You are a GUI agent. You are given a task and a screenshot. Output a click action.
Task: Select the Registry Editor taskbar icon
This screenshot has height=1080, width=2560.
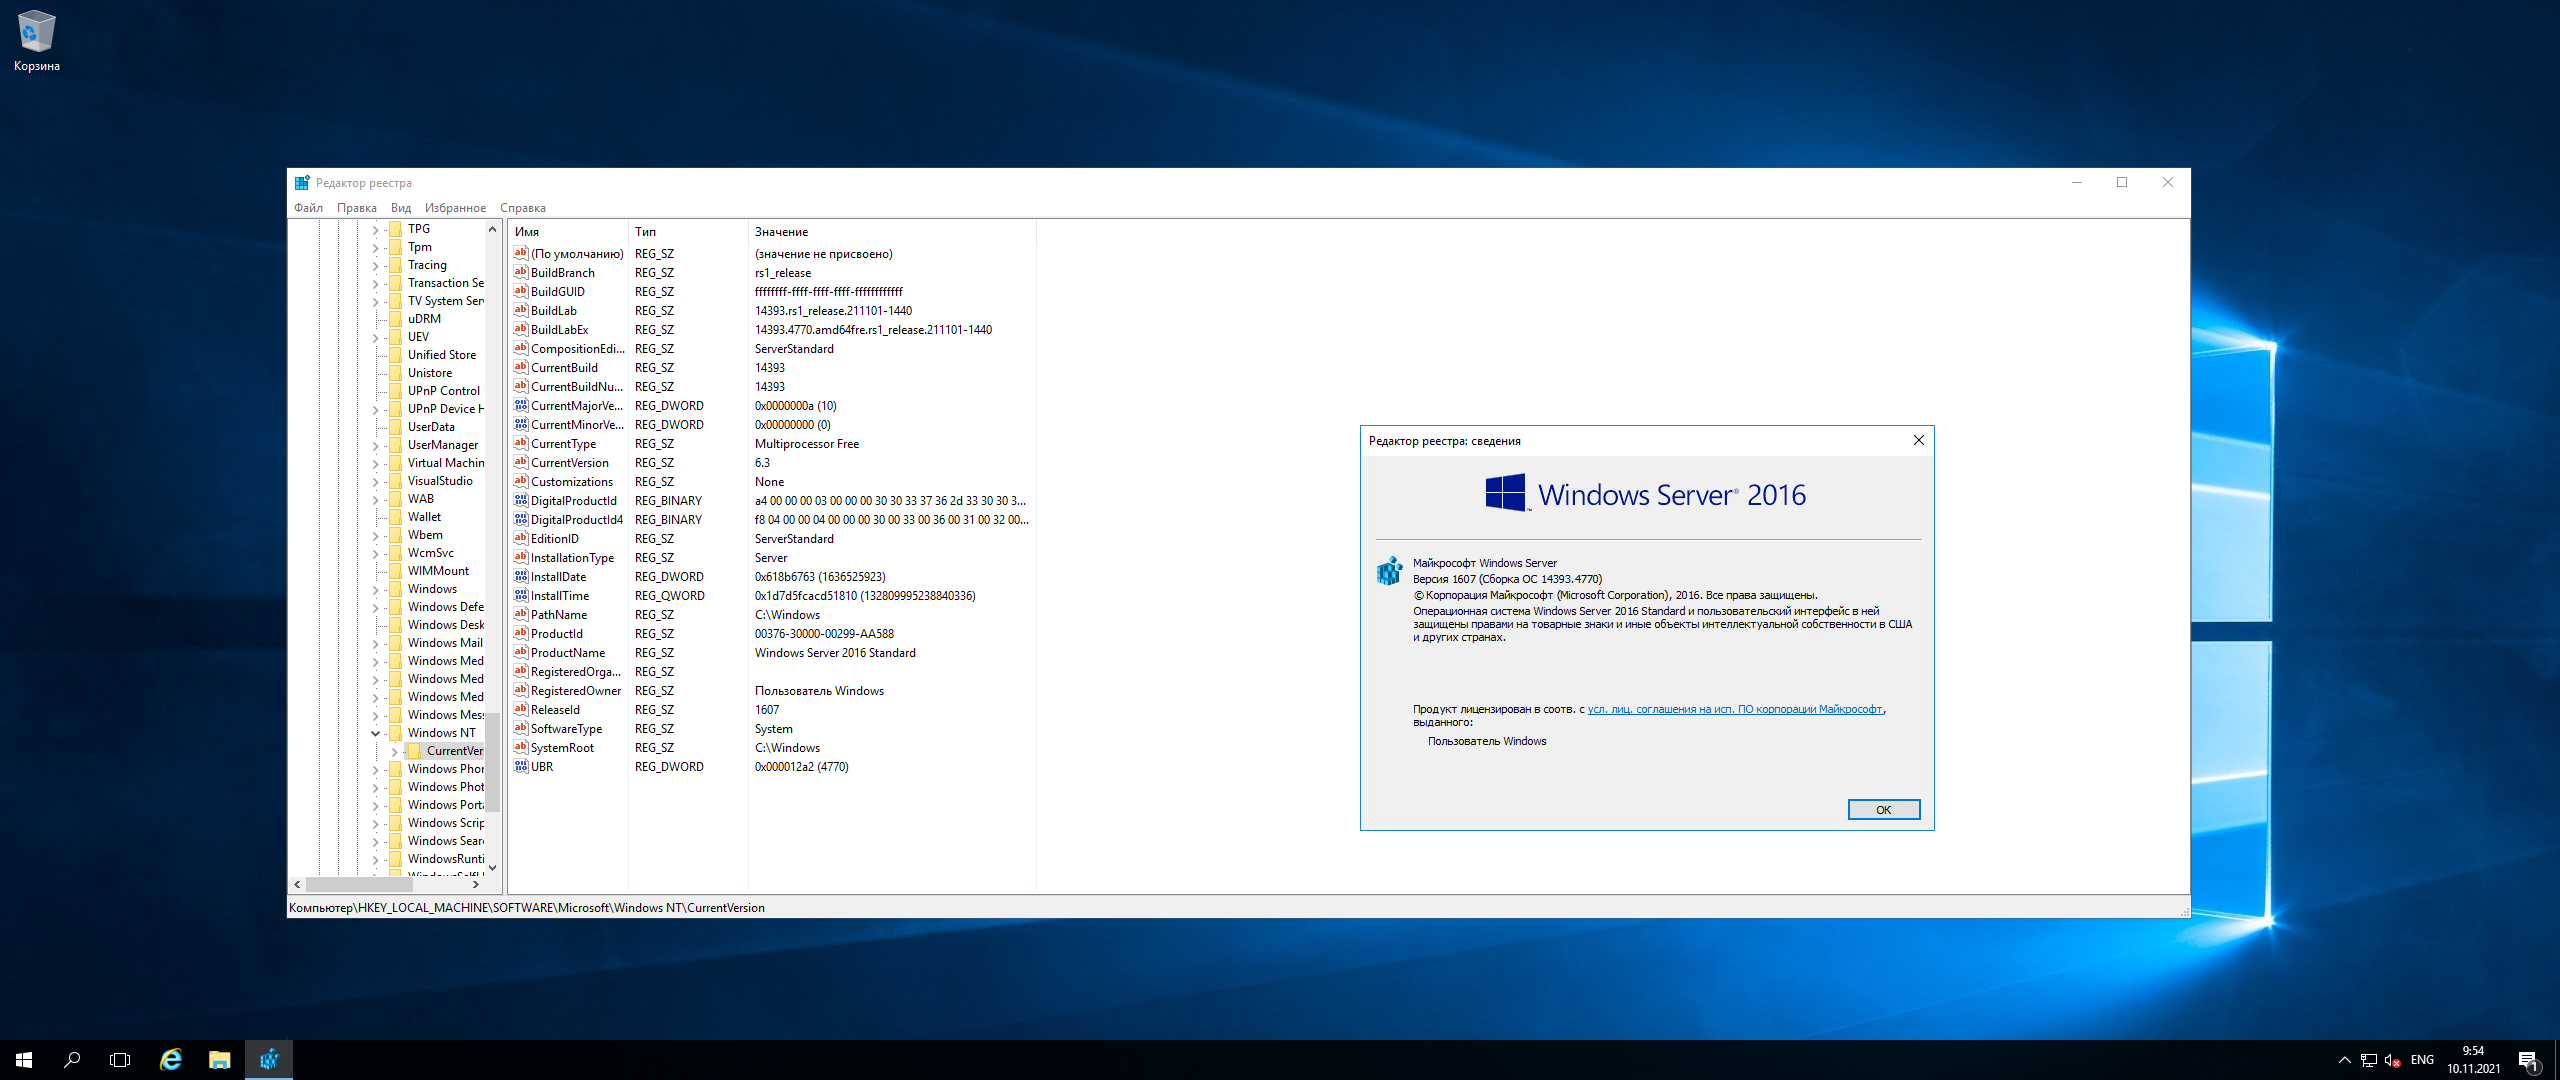click(269, 1060)
